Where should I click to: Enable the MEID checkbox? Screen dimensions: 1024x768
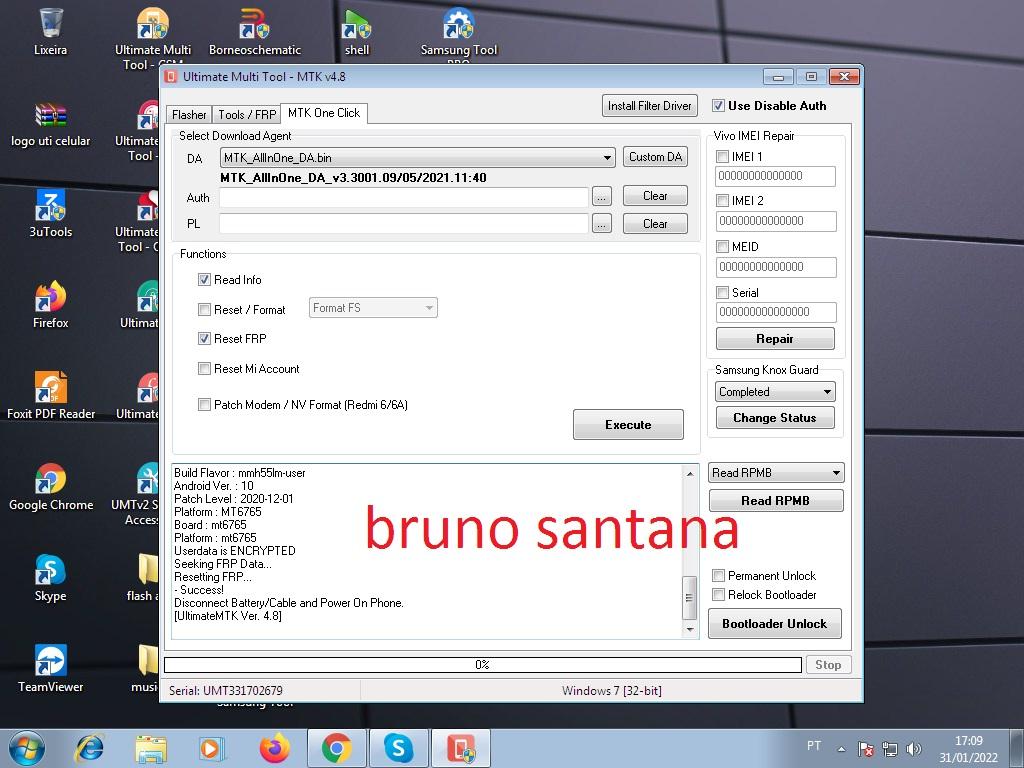pos(722,246)
